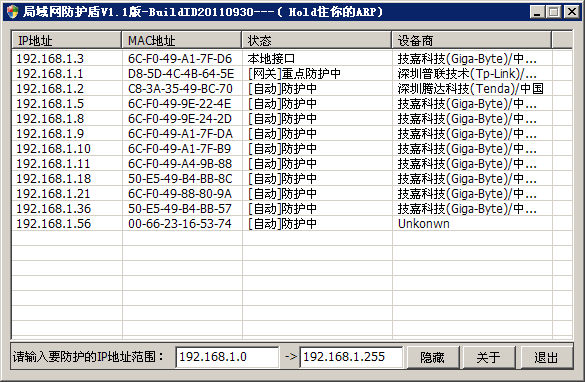
Task: Focus the start IP field 192.168.1.0
Action: pos(227,357)
